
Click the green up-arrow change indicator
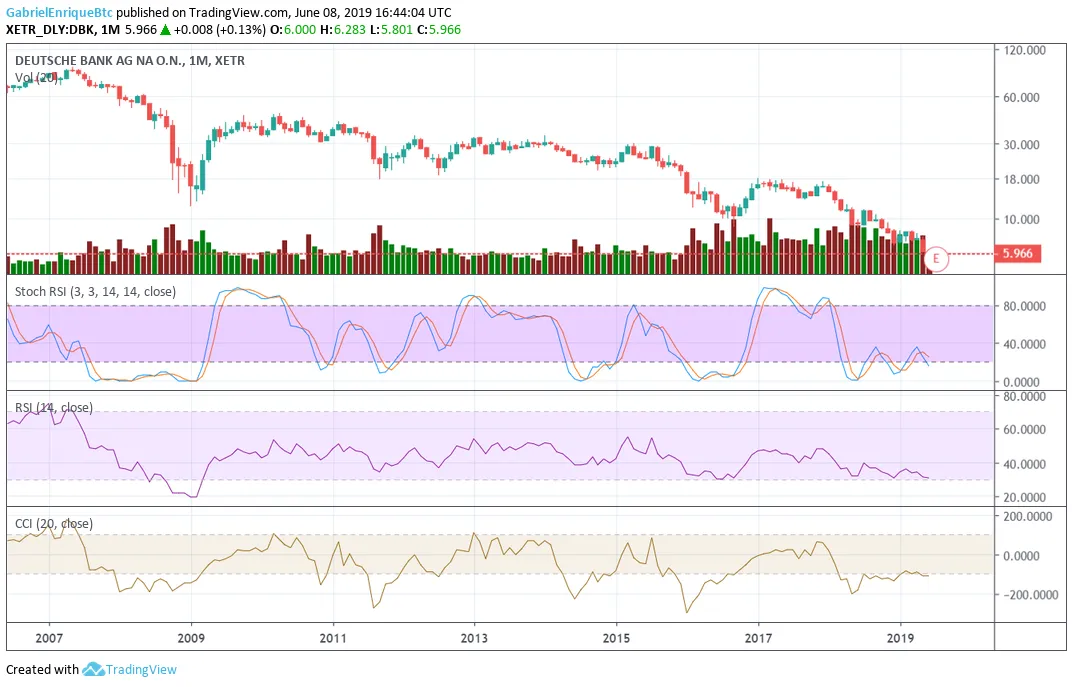(165, 30)
